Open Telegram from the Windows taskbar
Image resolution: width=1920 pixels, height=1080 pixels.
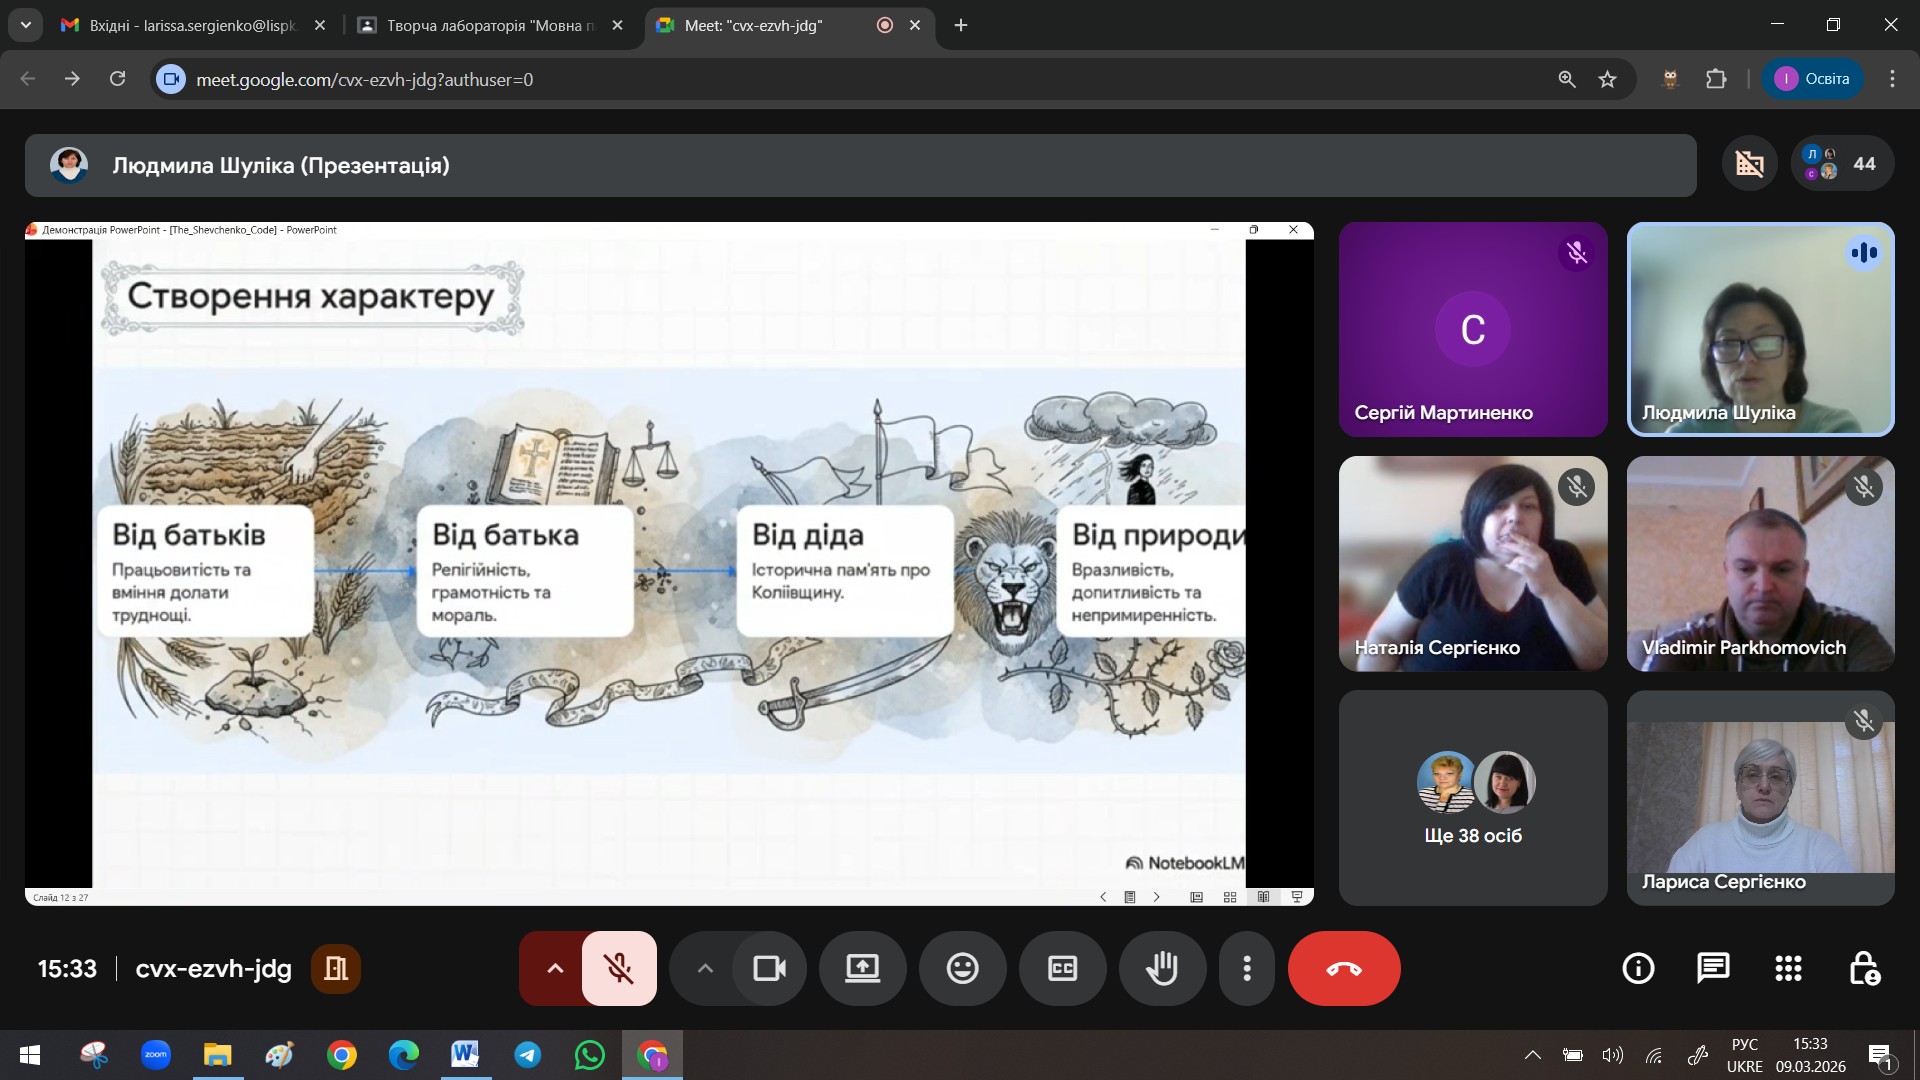pyautogui.click(x=527, y=1055)
